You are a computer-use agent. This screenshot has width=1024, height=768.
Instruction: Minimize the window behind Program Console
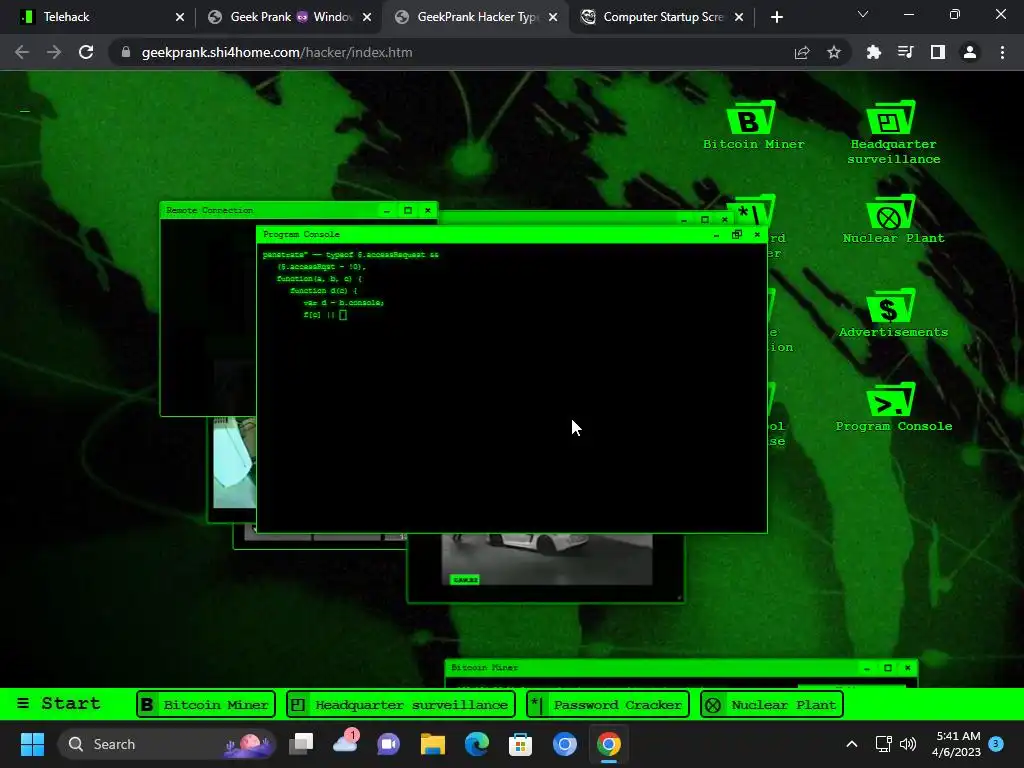[684, 219]
